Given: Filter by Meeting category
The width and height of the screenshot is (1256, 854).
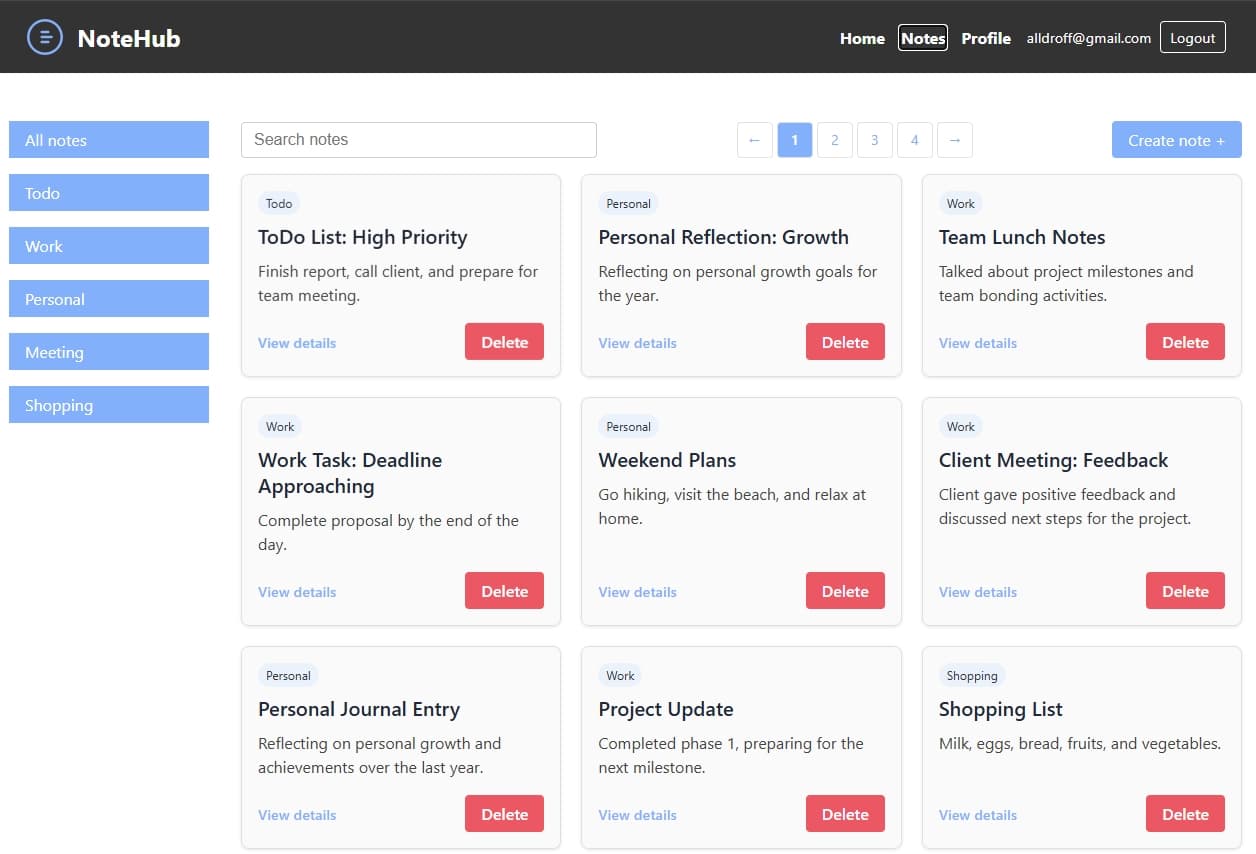Looking at the screenshot, I should click(109, 352).
